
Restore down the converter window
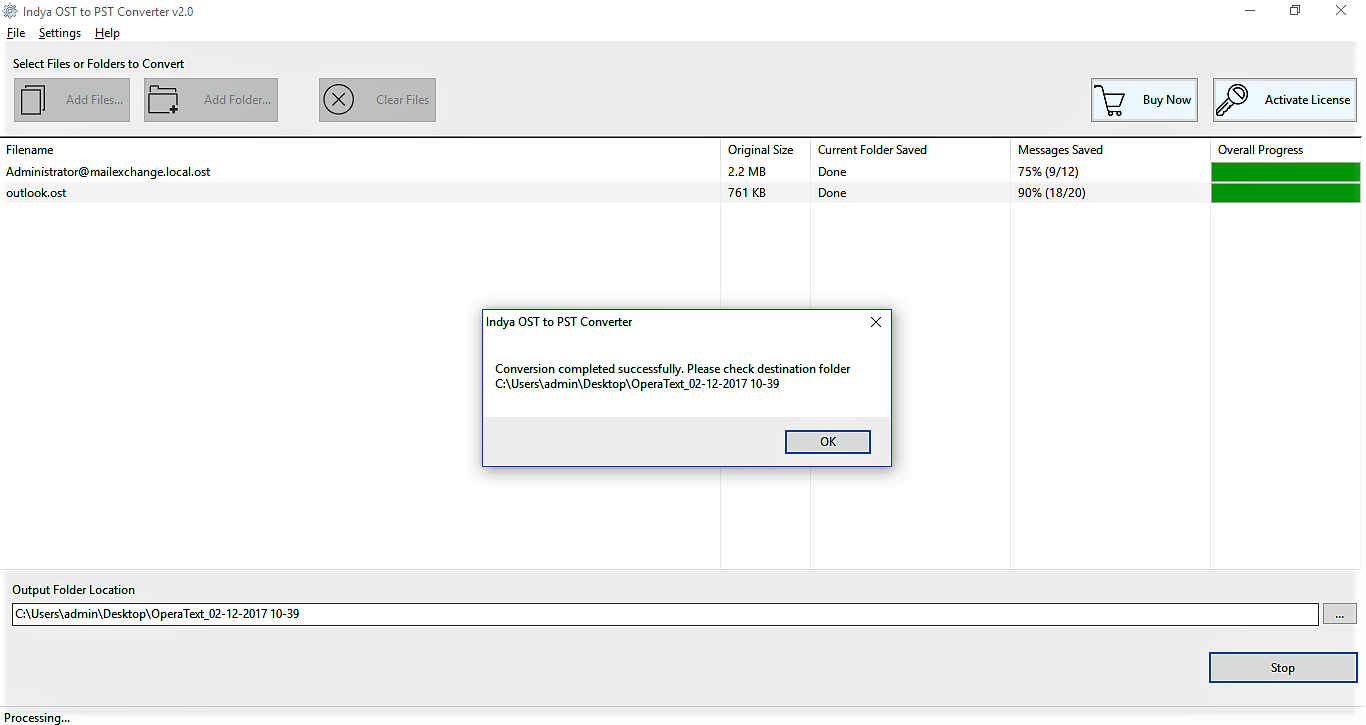pyautogui.click(x=1295, y=11)
